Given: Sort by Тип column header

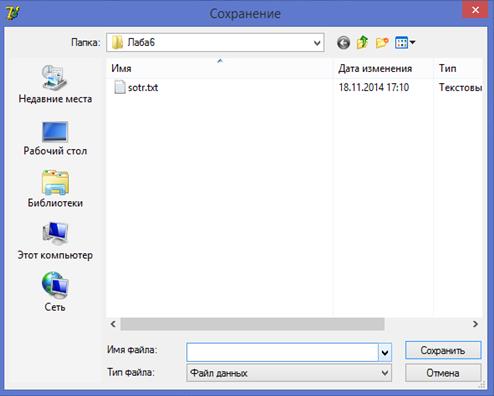Looking at the screenshot, I should pos(458,68).
